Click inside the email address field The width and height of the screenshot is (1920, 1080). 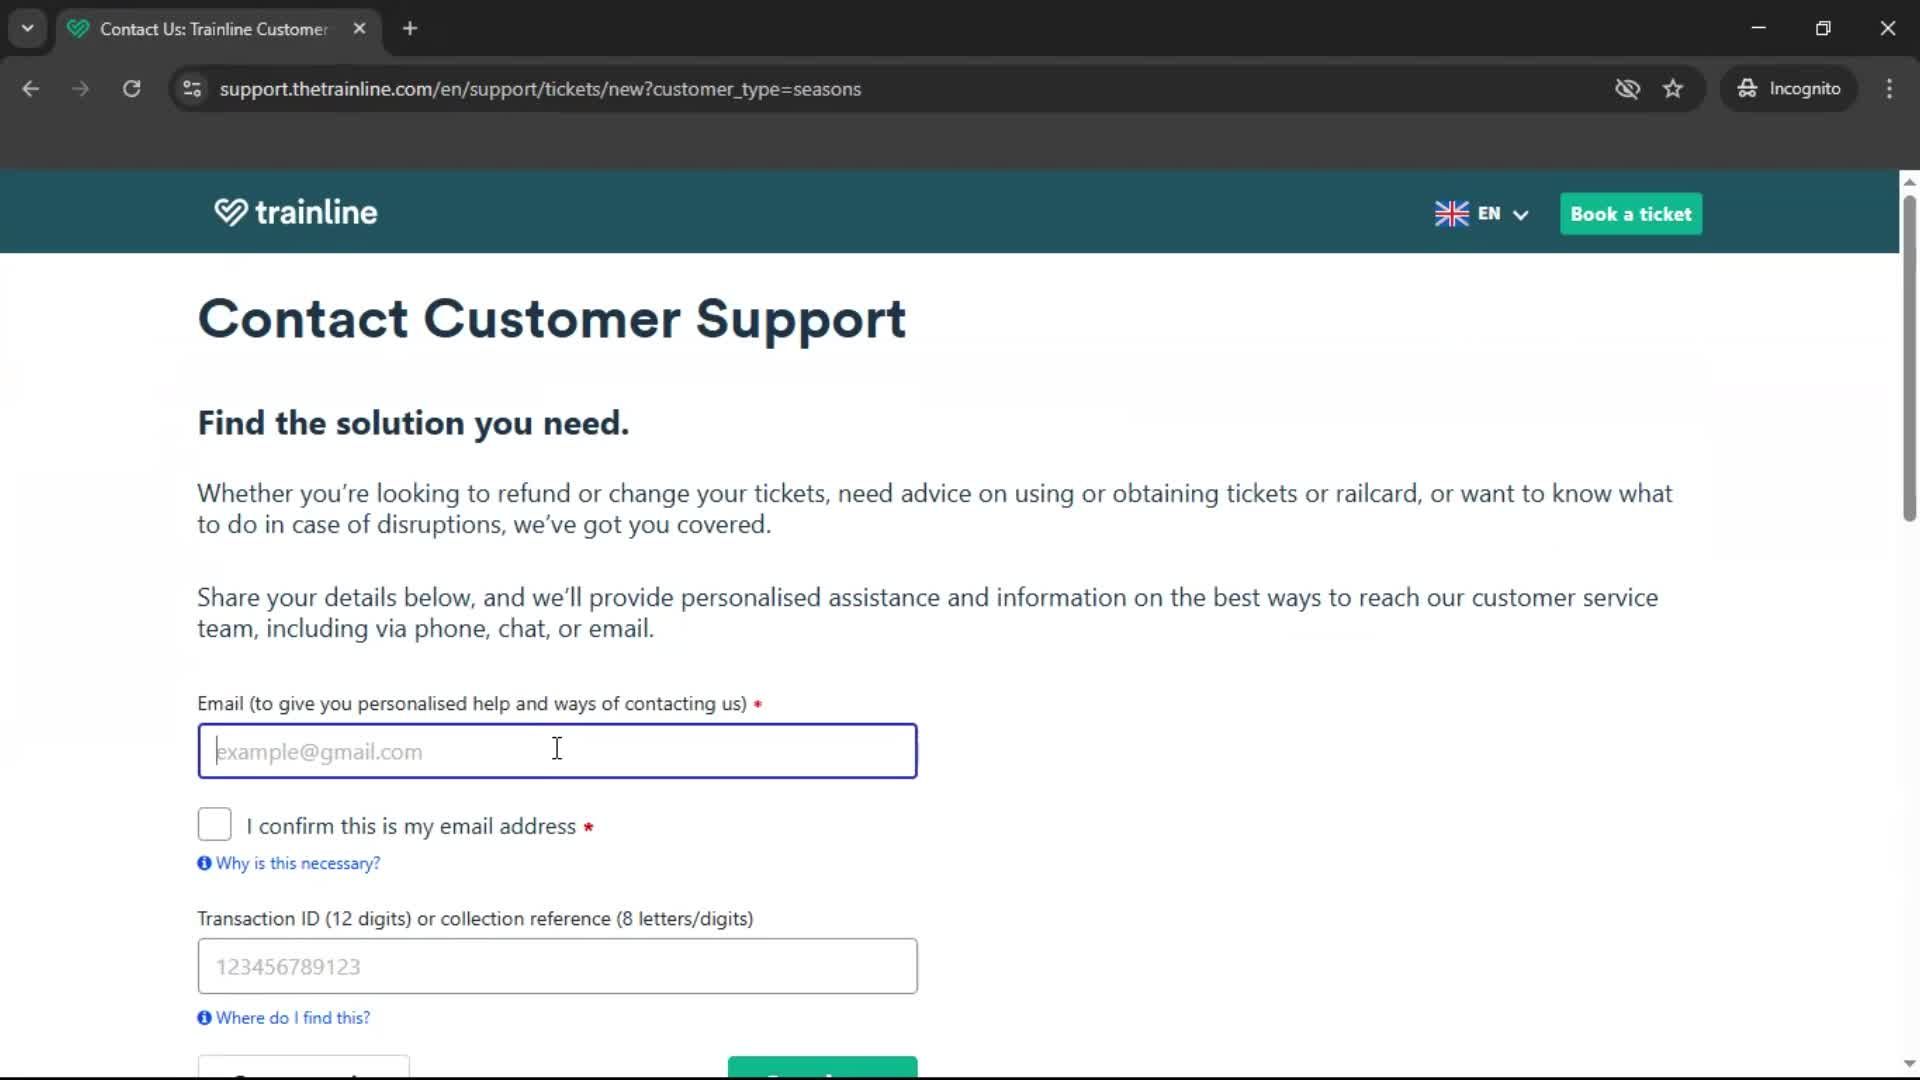coord(557,751)
